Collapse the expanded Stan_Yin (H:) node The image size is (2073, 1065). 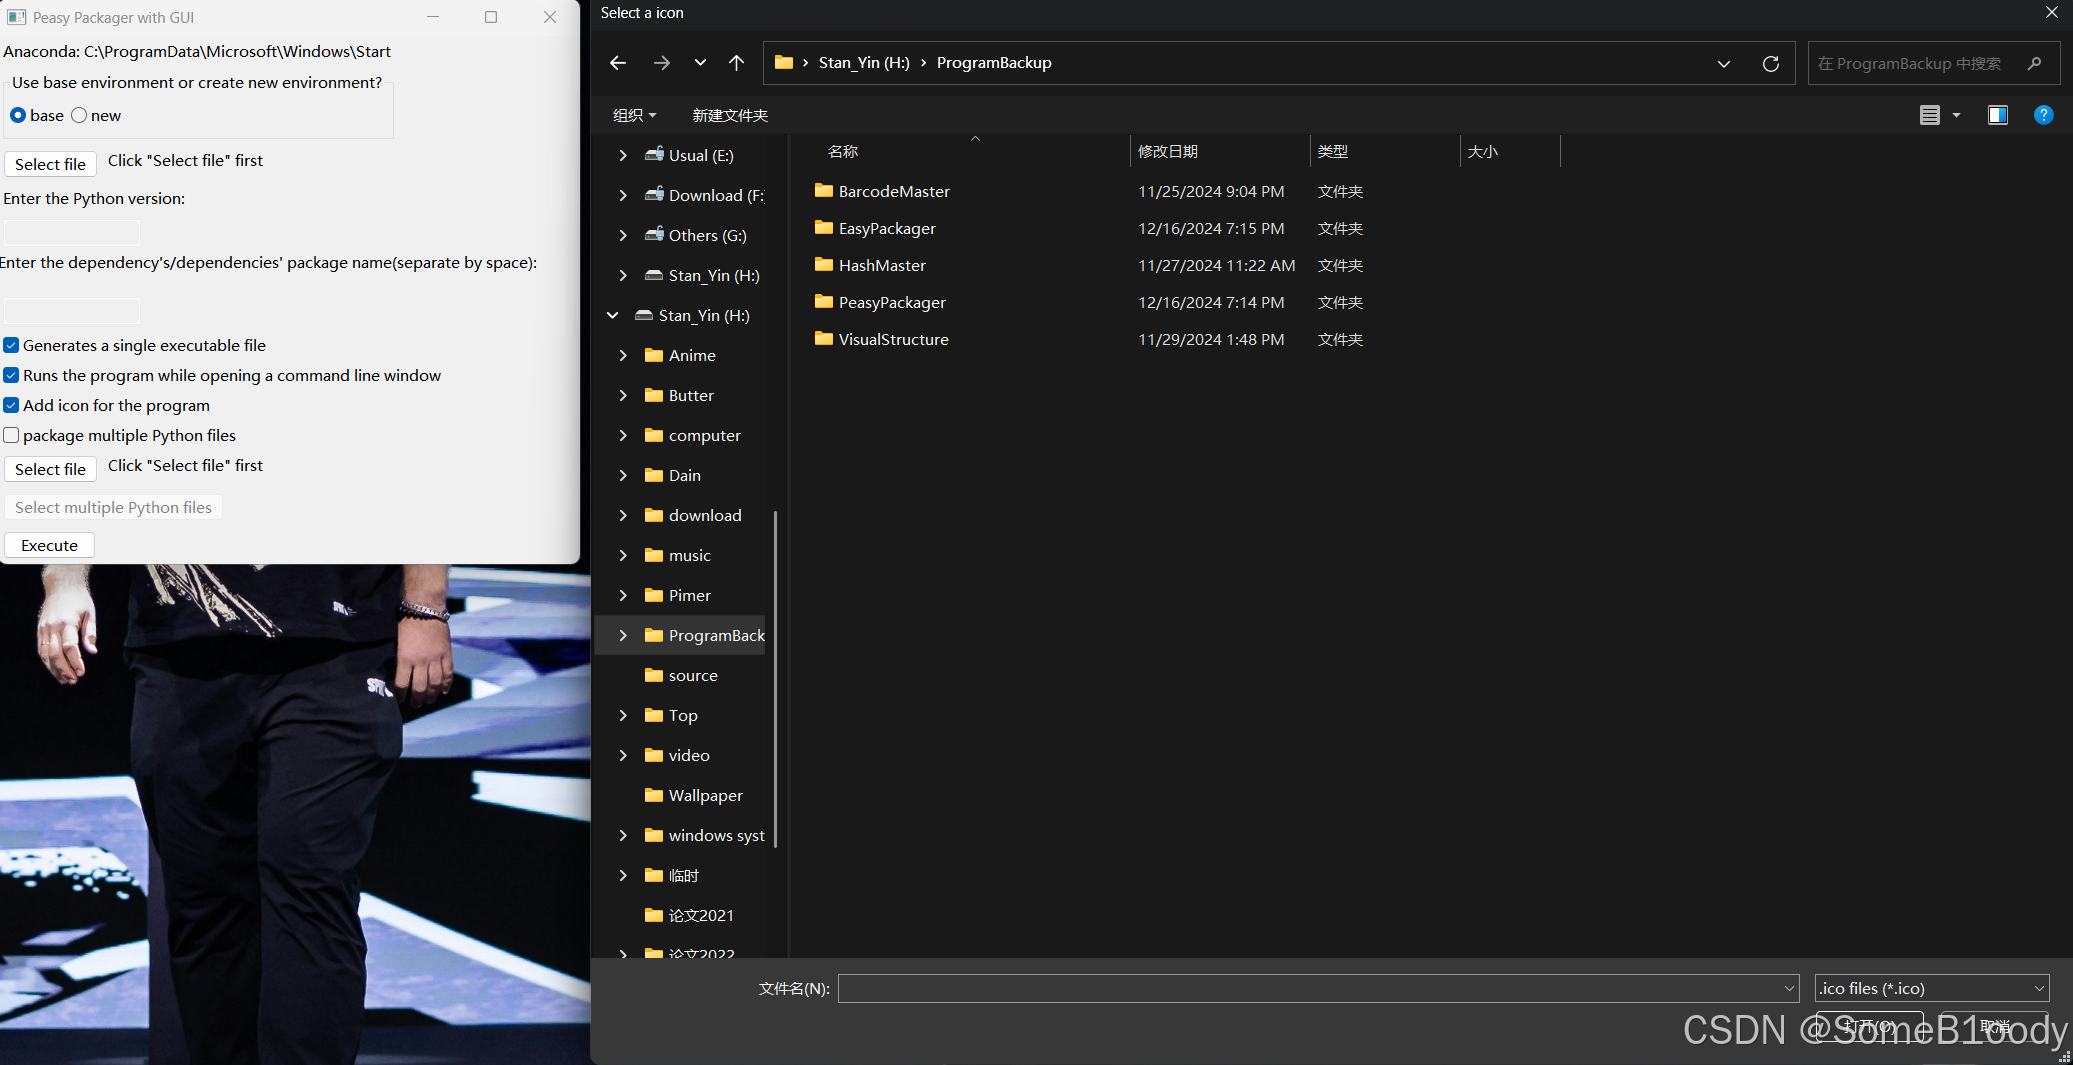[613, 315]
